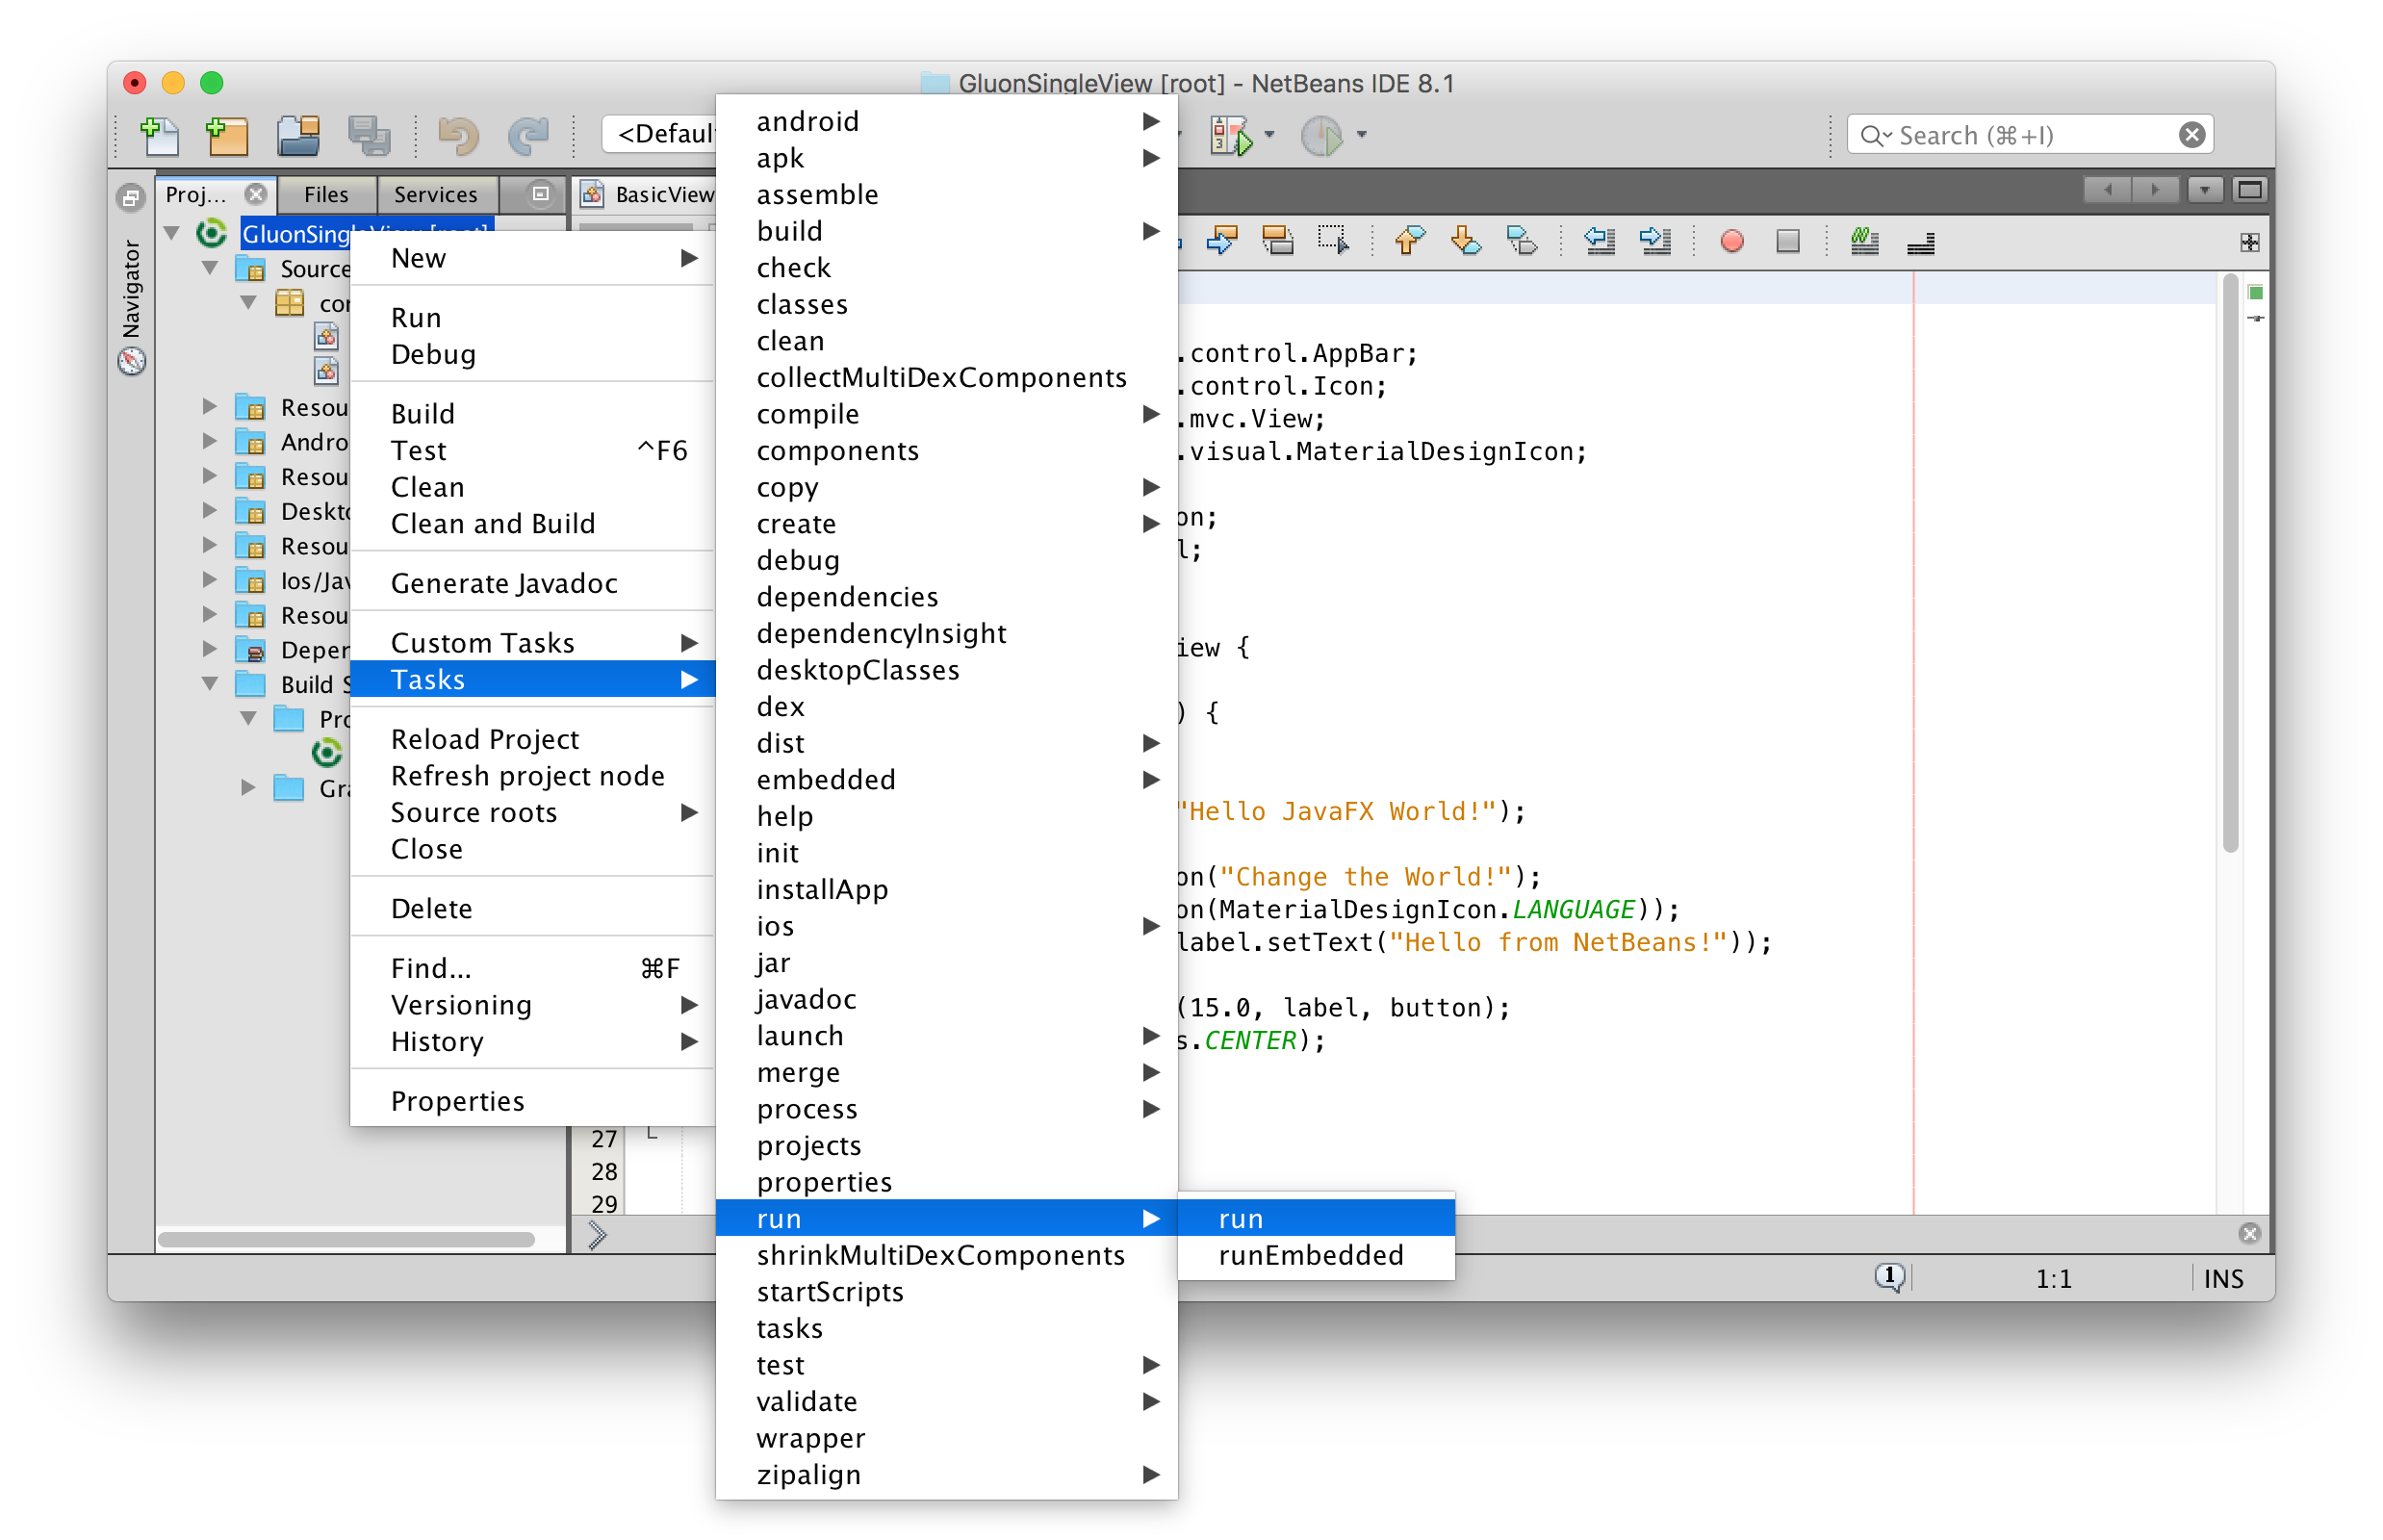Click the New Project toolbar icon
The height and width of the screenshot is (1540, 2383).
click(226, 135)
